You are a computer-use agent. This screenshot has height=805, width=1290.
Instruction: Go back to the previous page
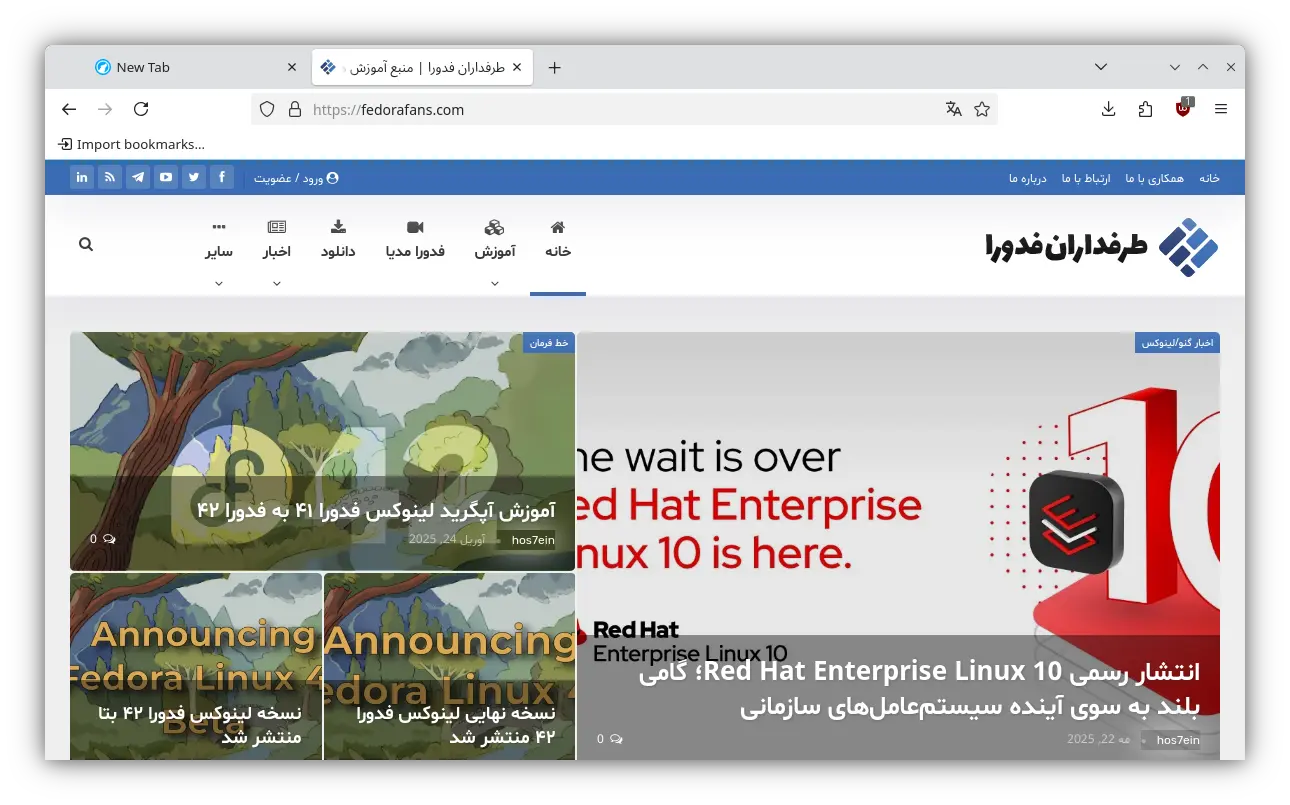[x=69, y=109]
